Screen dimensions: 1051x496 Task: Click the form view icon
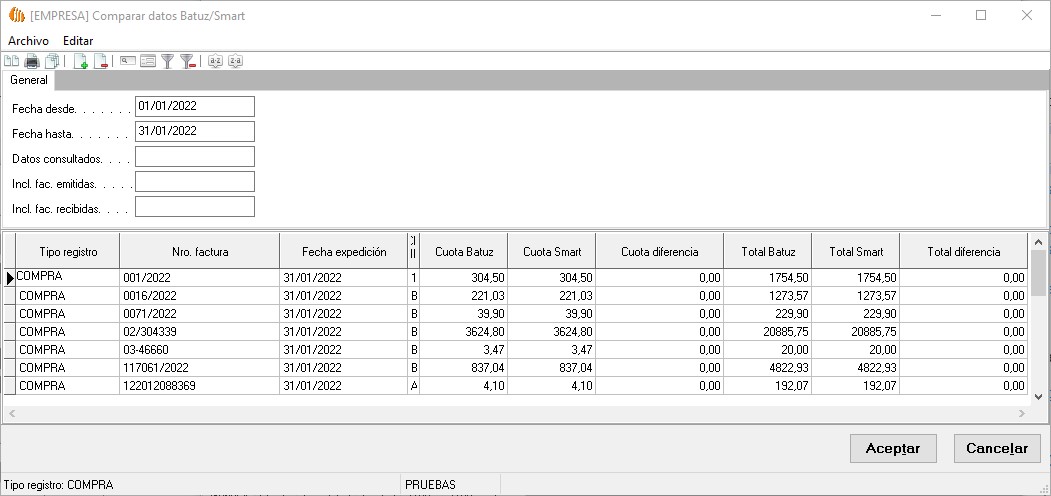click(x=148, y=62)
